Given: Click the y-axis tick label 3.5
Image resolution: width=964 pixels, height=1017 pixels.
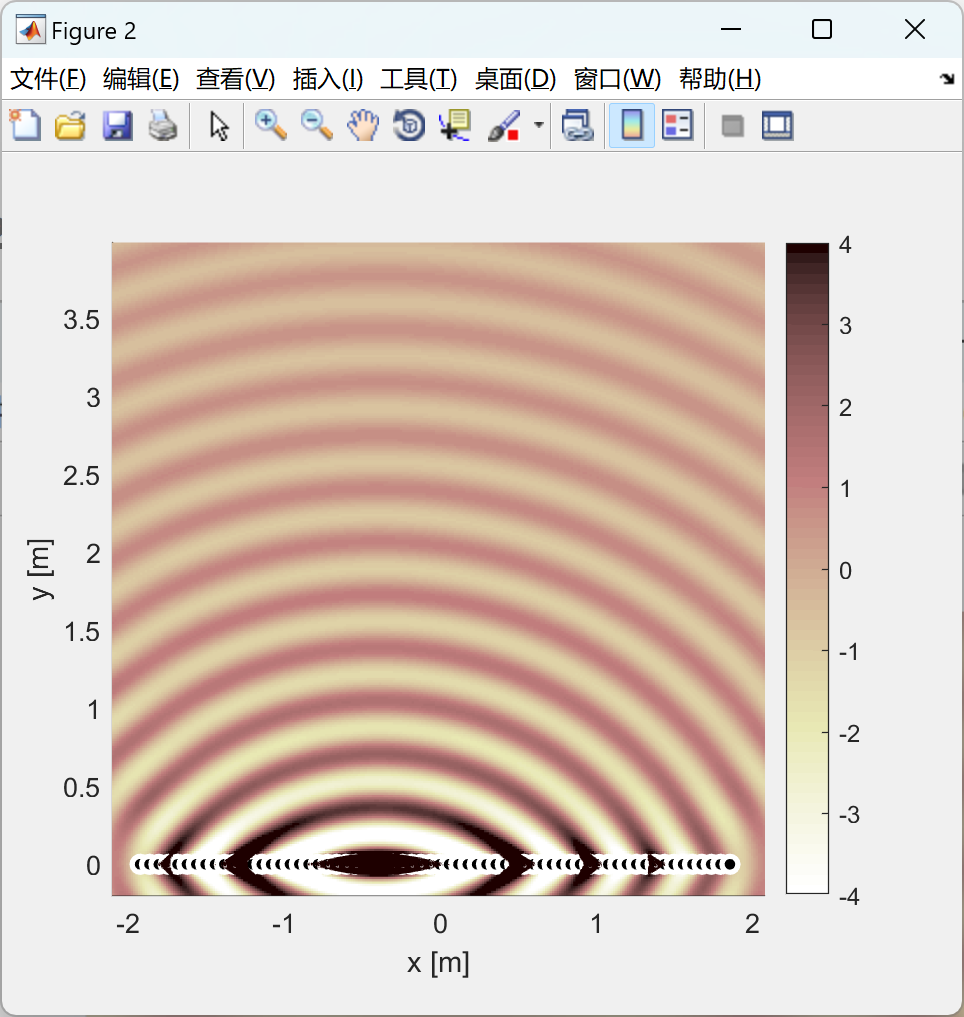Looking at the screenshot, I should (x=82, y=320).
